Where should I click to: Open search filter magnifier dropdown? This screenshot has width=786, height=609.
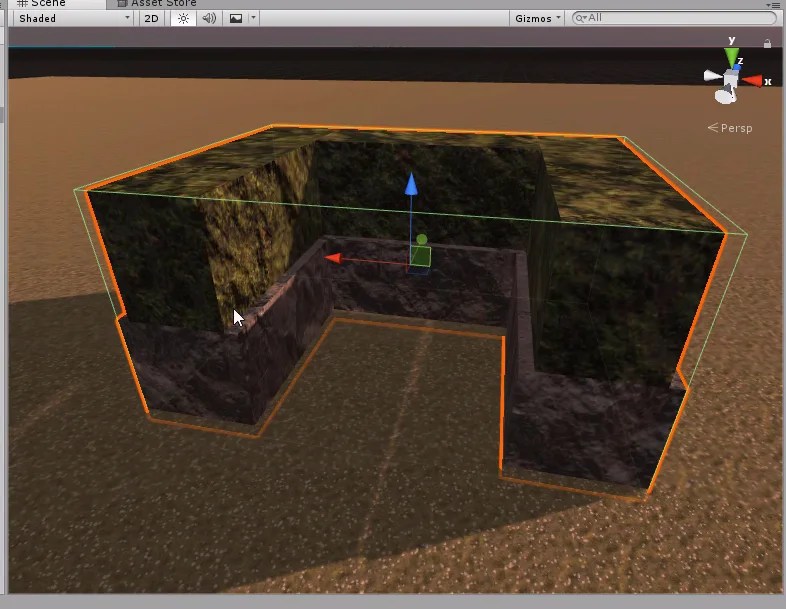[x=581, y=18]
